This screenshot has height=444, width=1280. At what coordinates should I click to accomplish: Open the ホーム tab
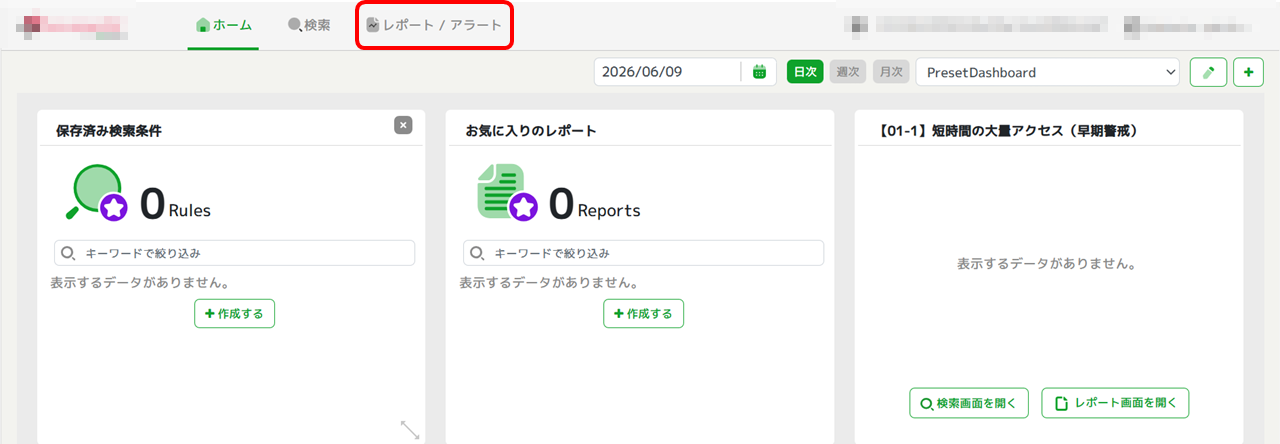tap(223, 25)
